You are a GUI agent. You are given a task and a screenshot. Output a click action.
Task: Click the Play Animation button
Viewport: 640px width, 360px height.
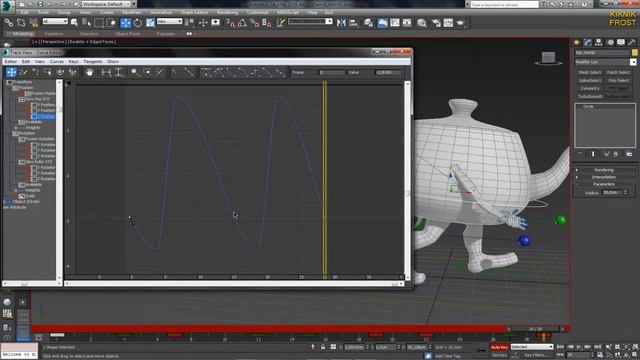pos(579,347)
